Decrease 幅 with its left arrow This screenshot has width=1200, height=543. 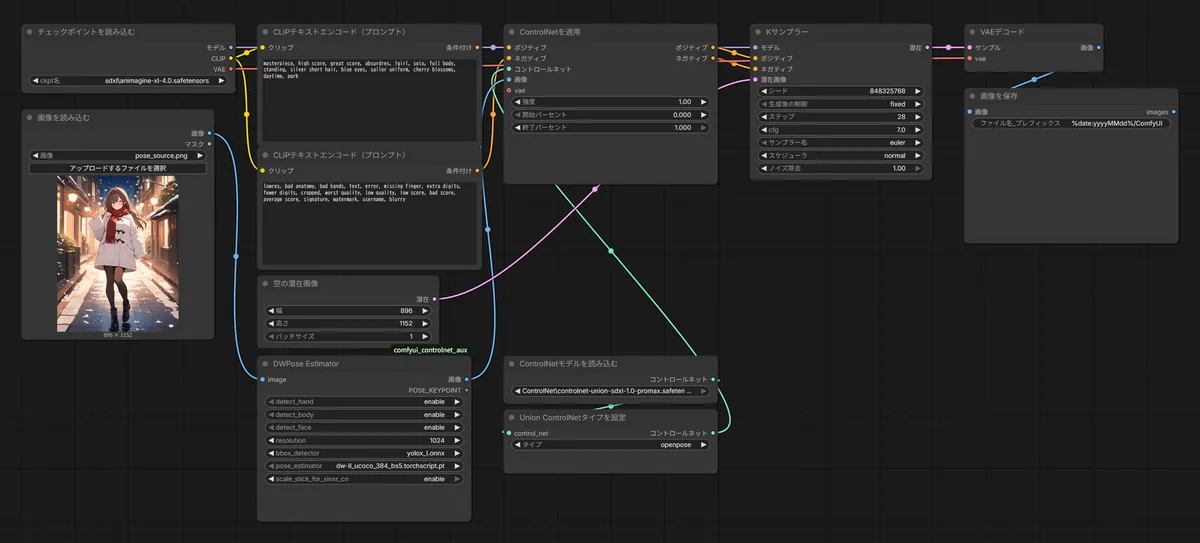[x=272, y=311]
